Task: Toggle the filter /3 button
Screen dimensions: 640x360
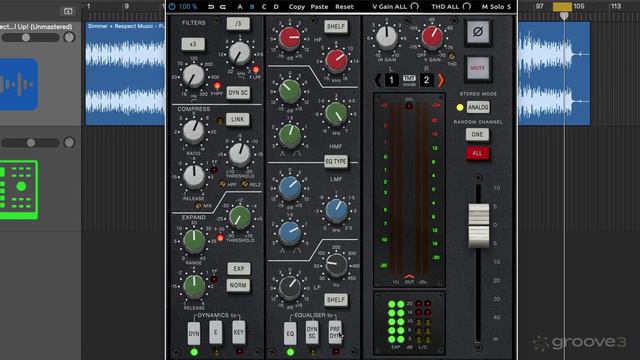Action: click(238, 24)
